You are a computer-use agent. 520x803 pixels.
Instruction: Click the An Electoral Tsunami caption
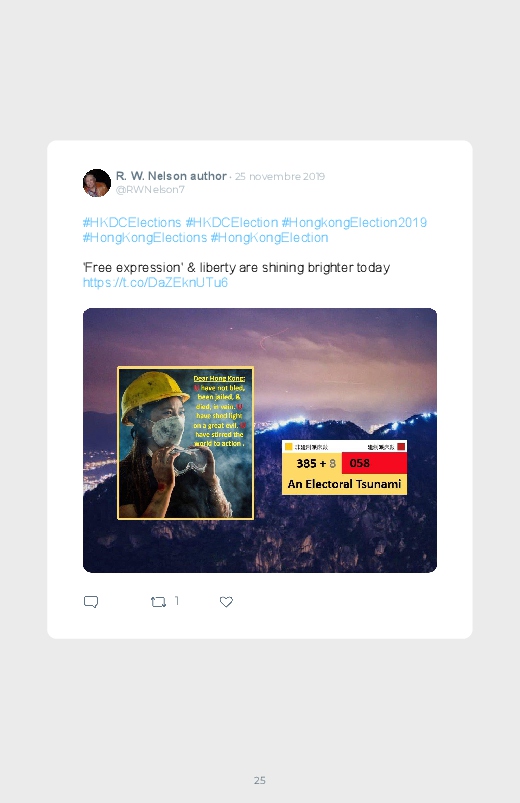344,484
